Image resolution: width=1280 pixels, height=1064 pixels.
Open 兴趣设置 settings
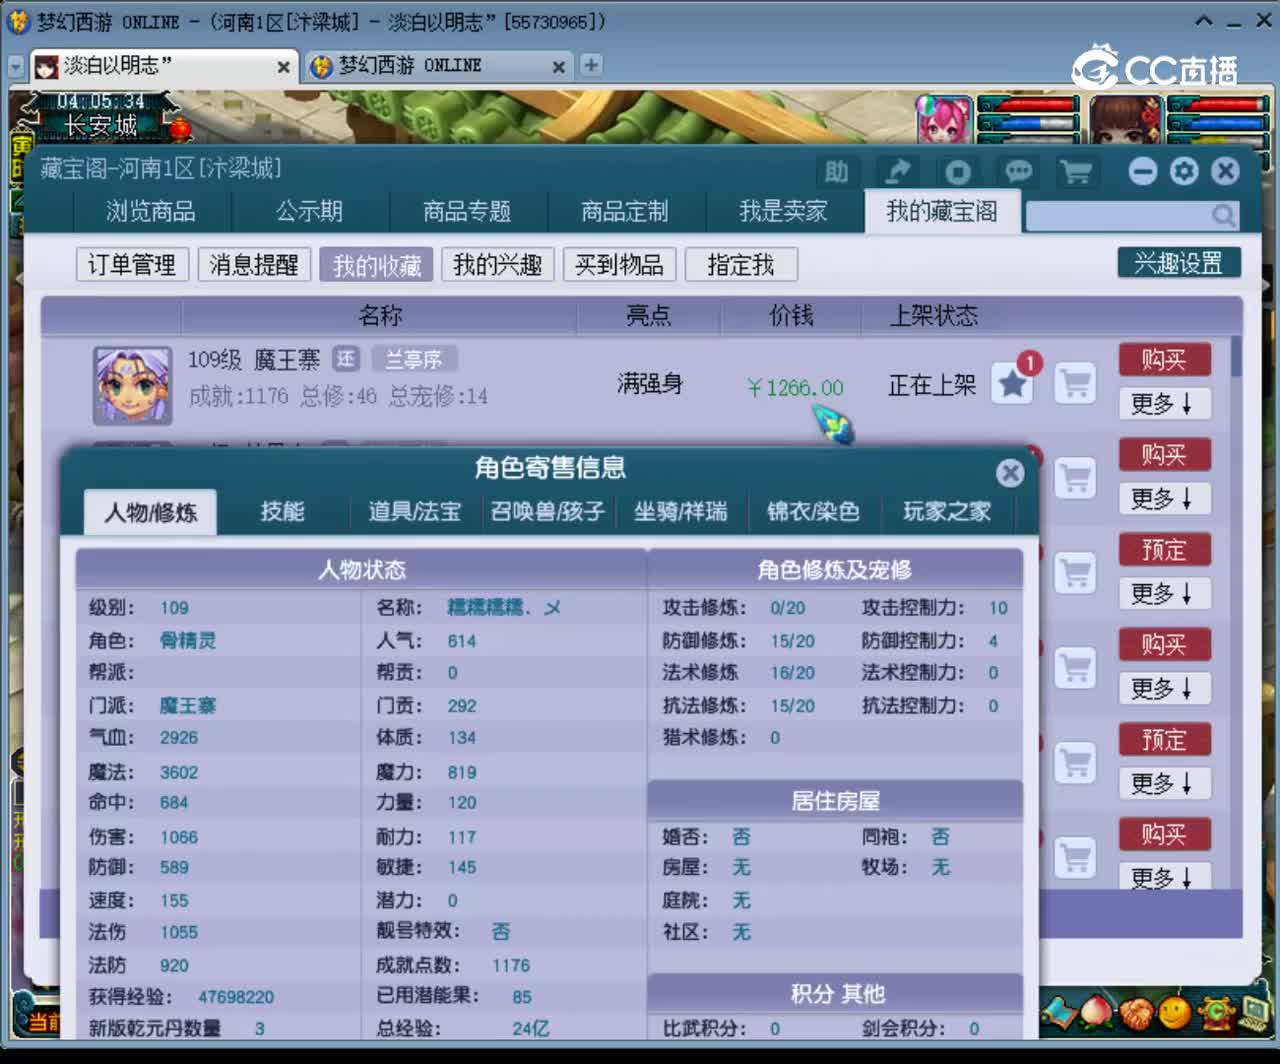(1179, 263)
